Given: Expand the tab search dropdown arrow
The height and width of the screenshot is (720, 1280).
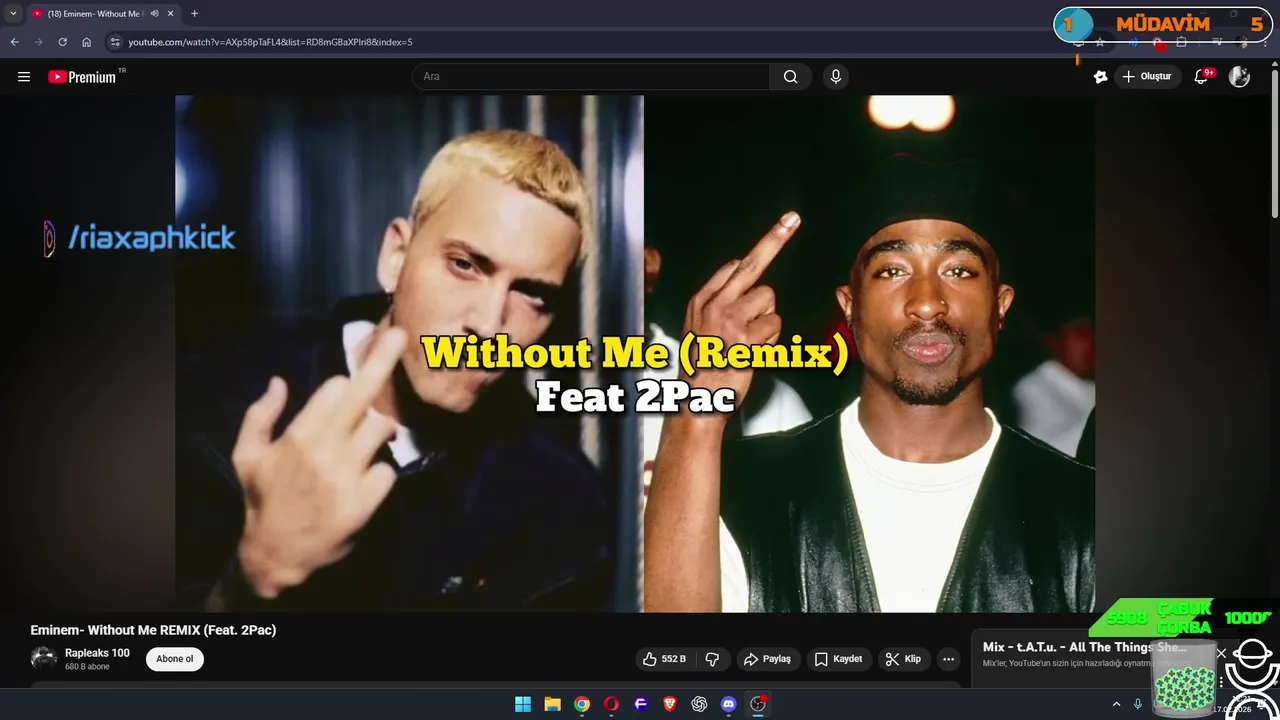Looking at the screenshot, I should [x=13, y=14].
